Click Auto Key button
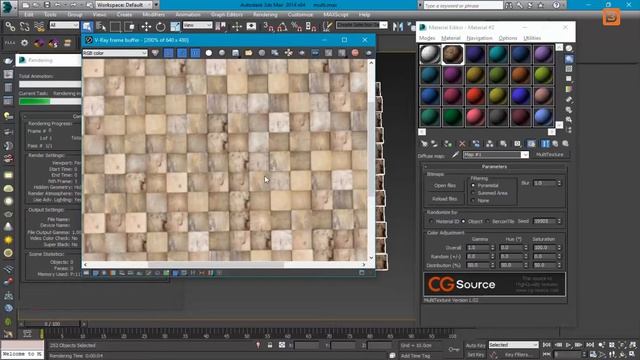 click(x=476, y=345)
